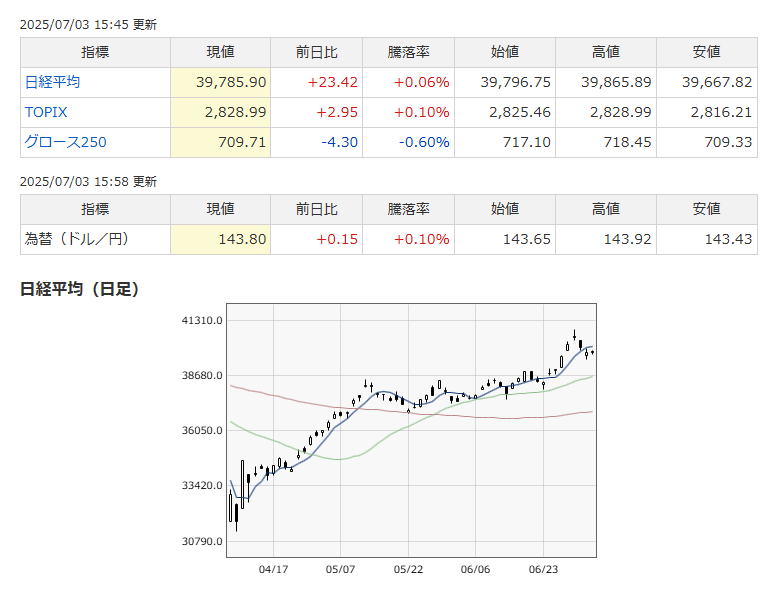
Task: Select グロース250 current value 709.71
Action: [x=242, y=142]
